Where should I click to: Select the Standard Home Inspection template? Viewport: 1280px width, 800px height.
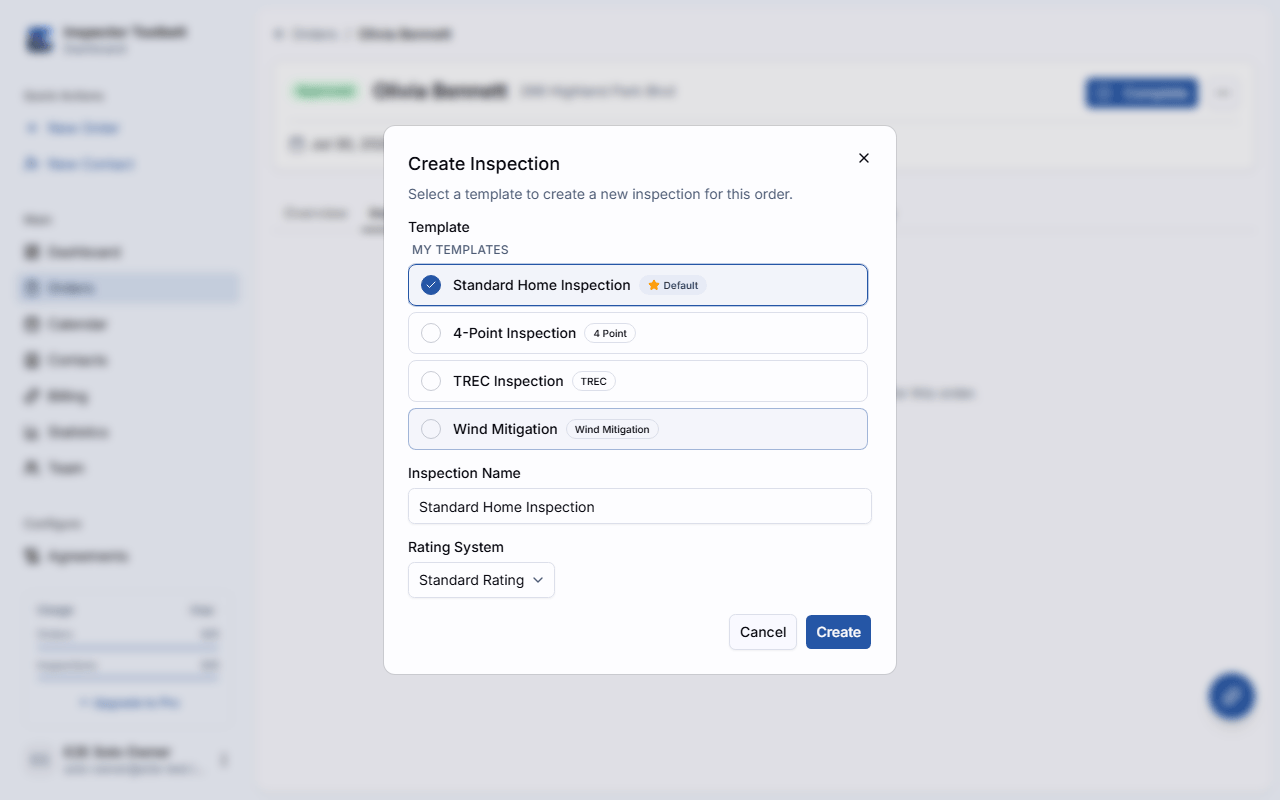coord(638,285)
